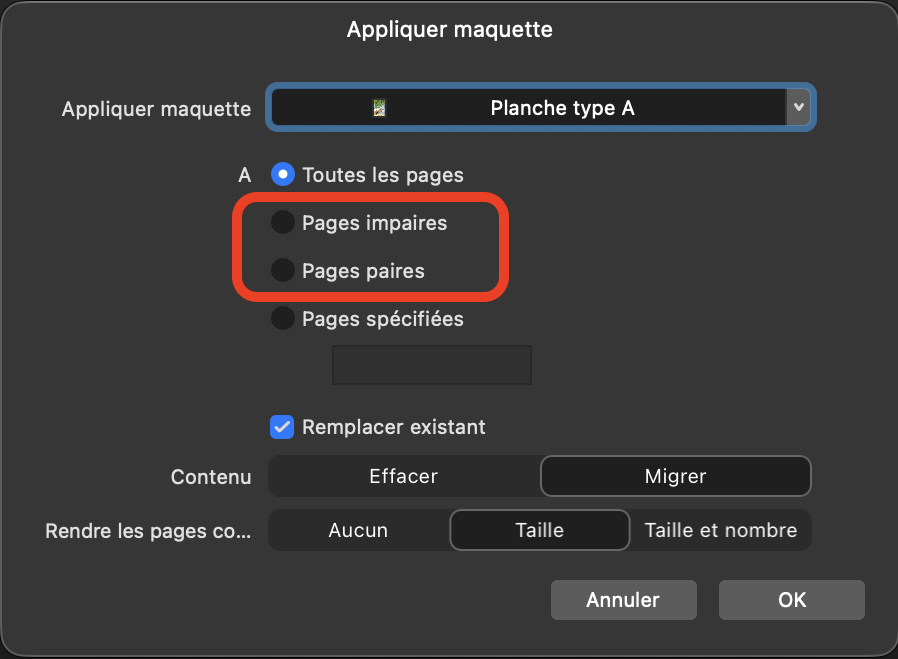
Task: Click the Rendre les pages co... label
Action: (148, 531)
